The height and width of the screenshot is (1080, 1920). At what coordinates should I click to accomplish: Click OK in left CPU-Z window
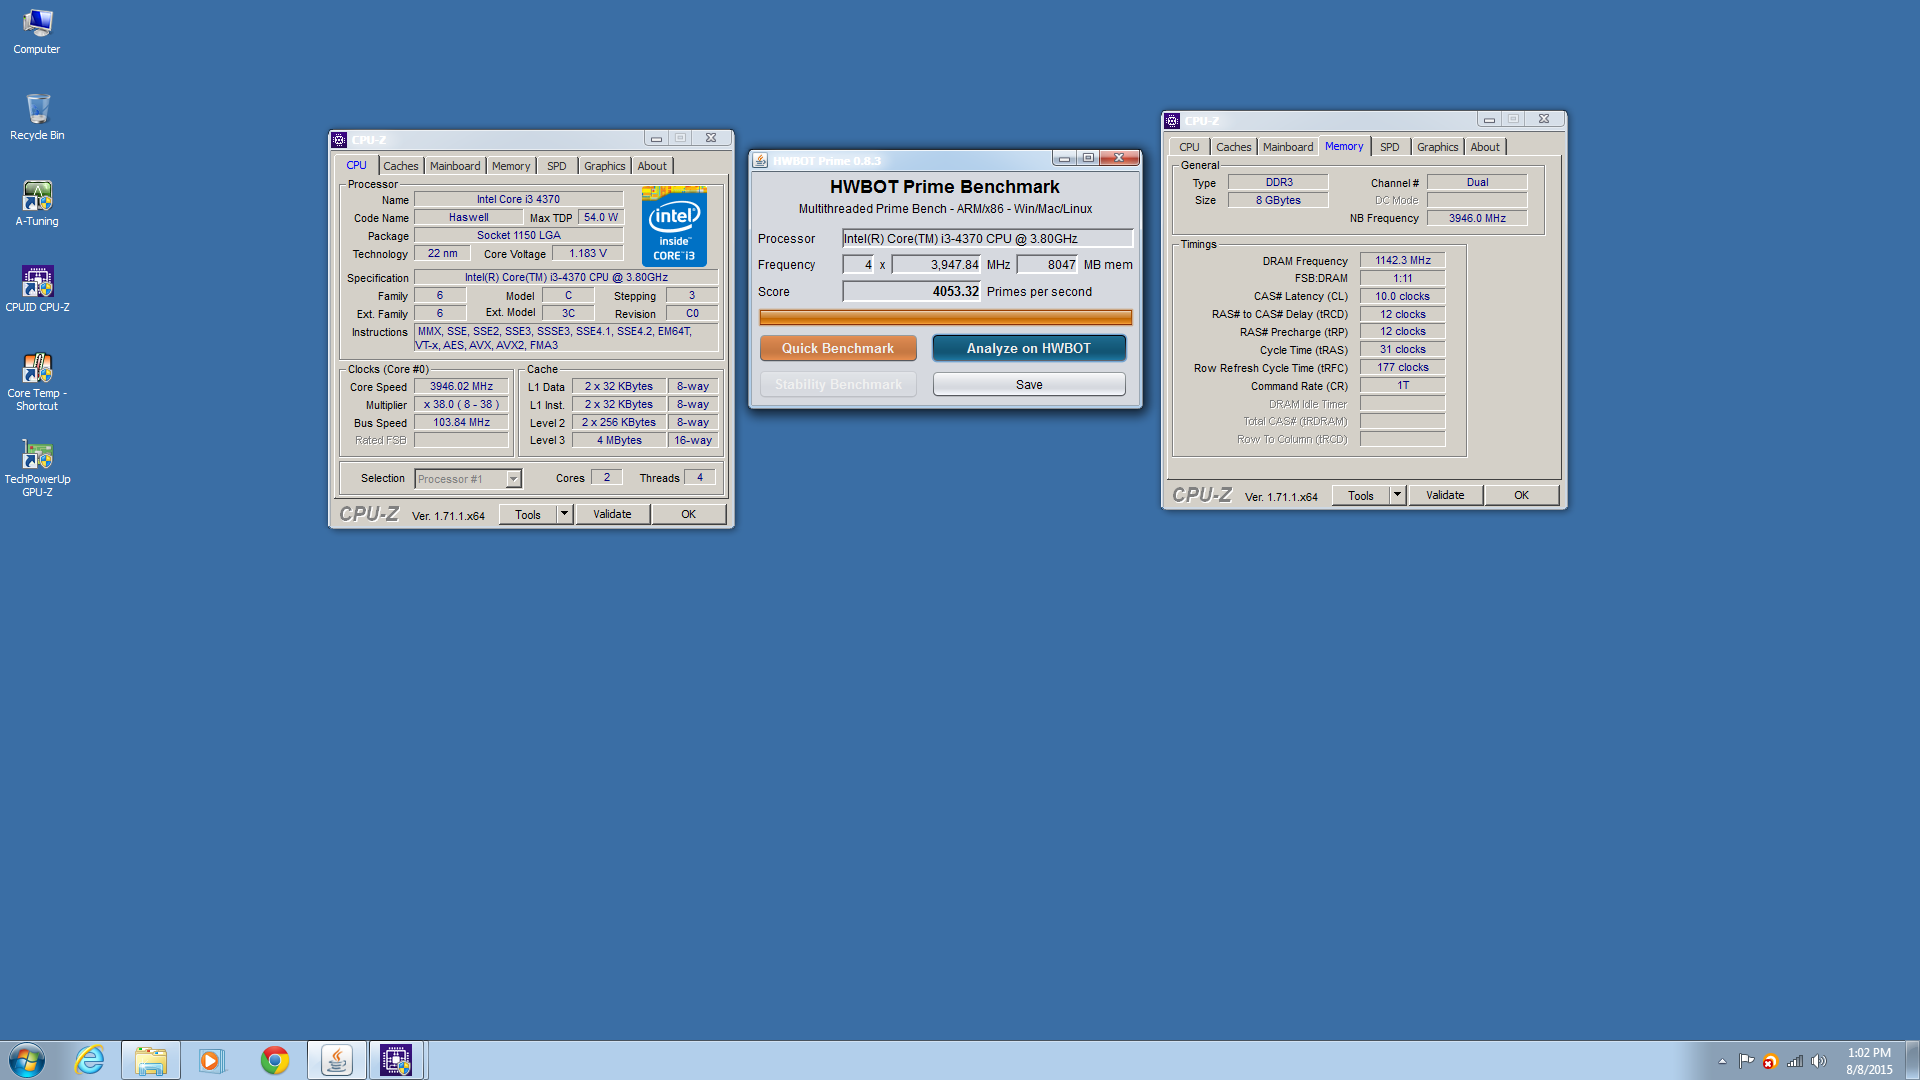[x=688, y=514]
